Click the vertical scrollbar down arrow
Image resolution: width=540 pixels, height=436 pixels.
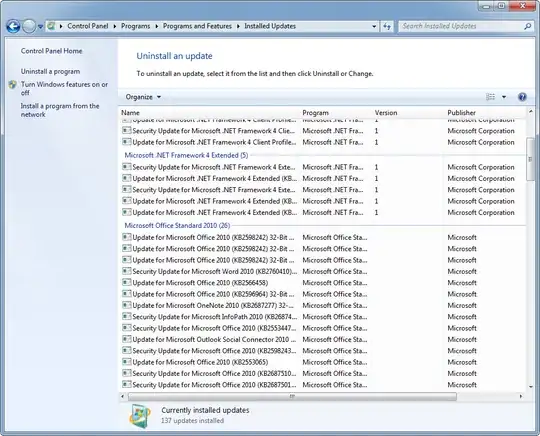(x=530, y=387)
